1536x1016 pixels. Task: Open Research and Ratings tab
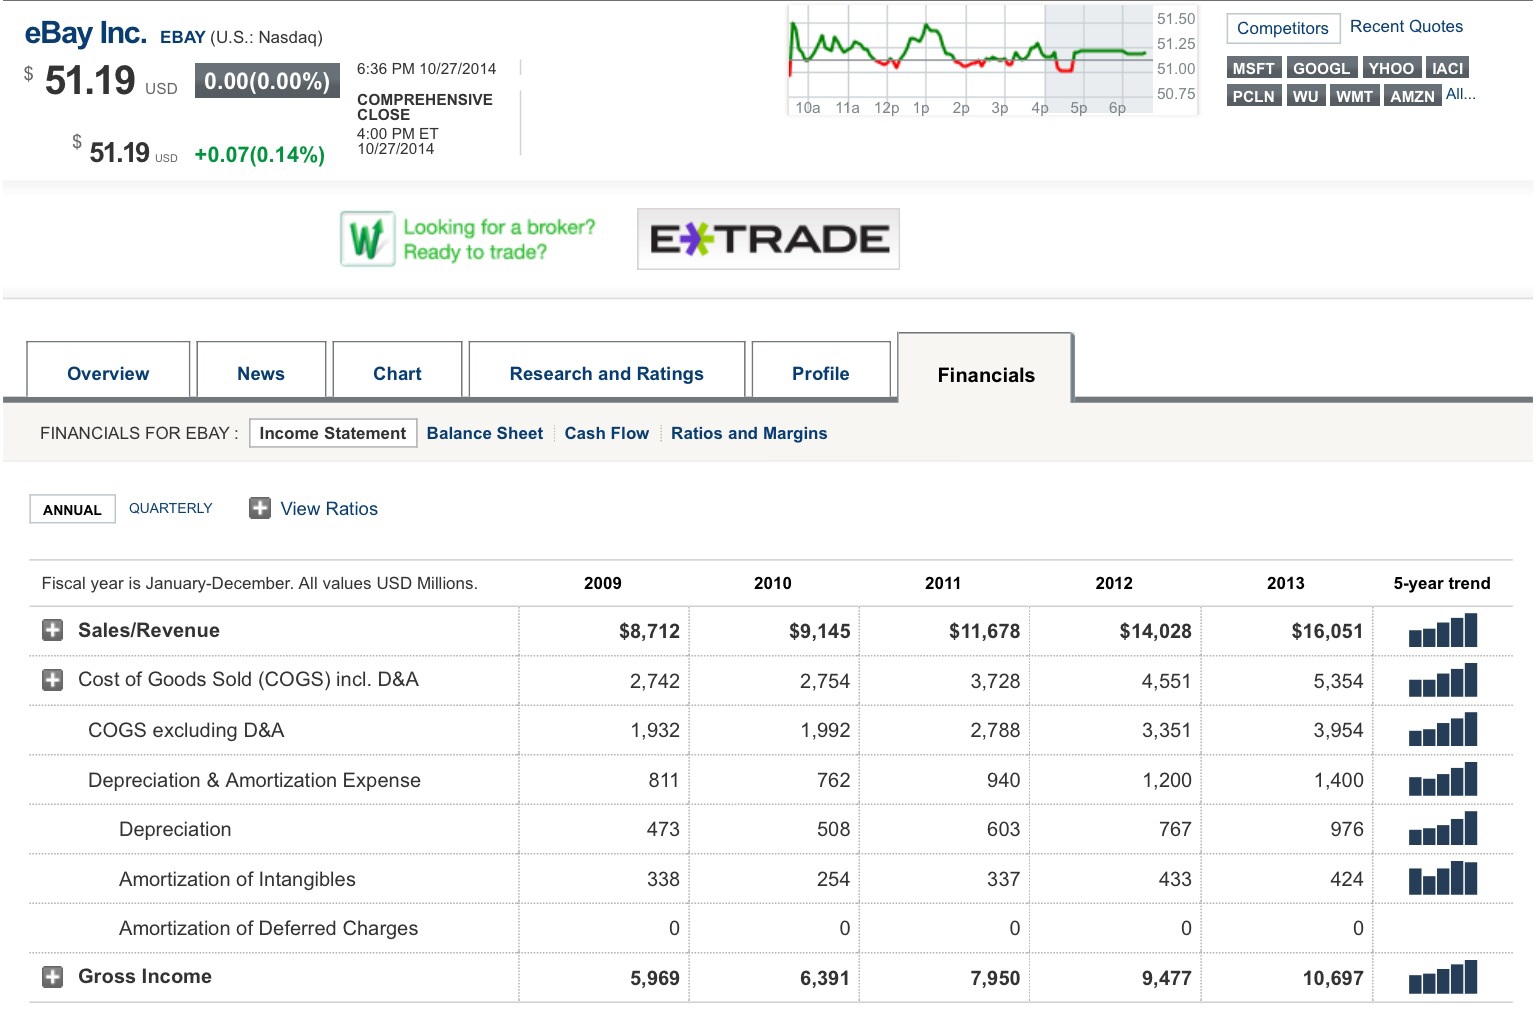click(607, 372)
